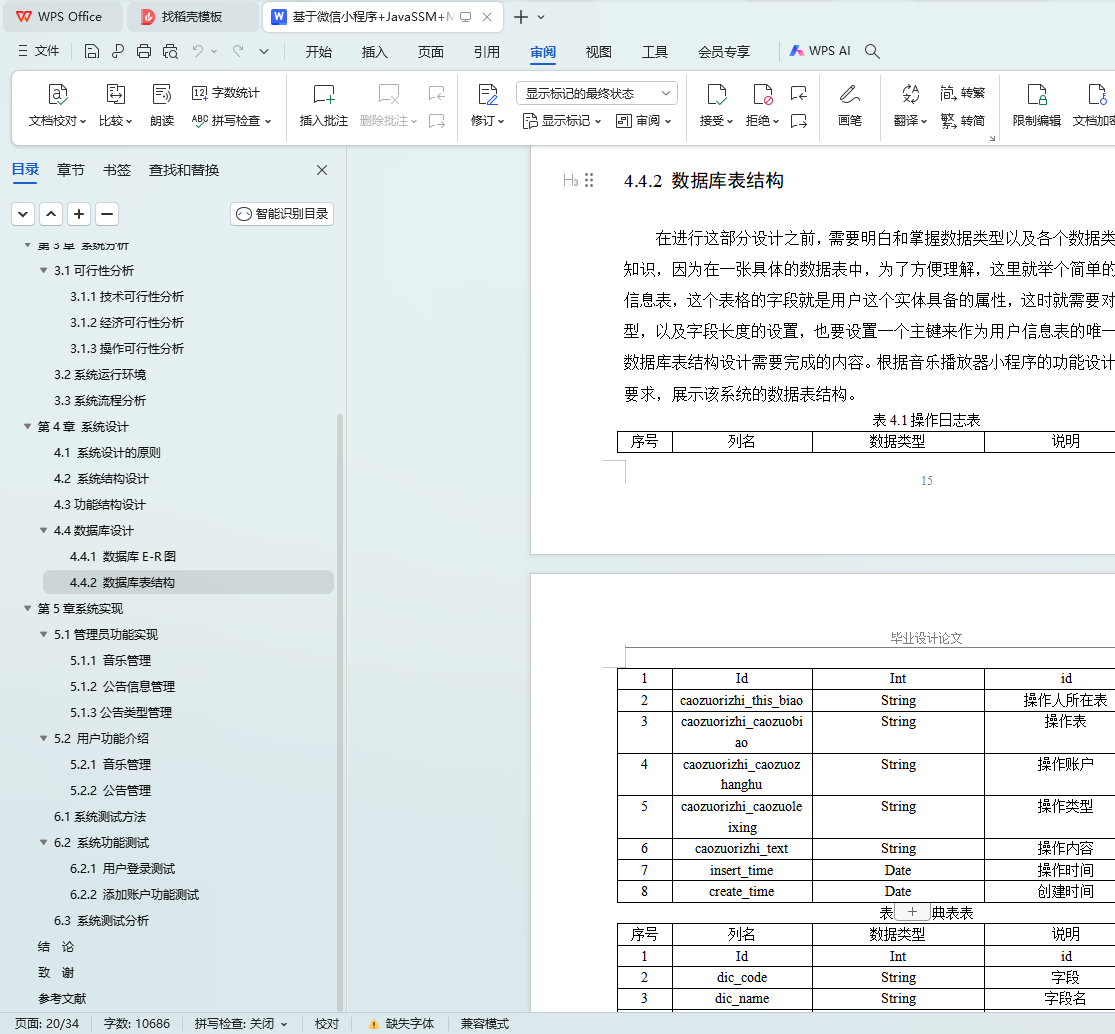This screenshot has width=1115, height=1034.
Task: Click page count 页面: 20/34 in status bar
Action: (47, 1024)
